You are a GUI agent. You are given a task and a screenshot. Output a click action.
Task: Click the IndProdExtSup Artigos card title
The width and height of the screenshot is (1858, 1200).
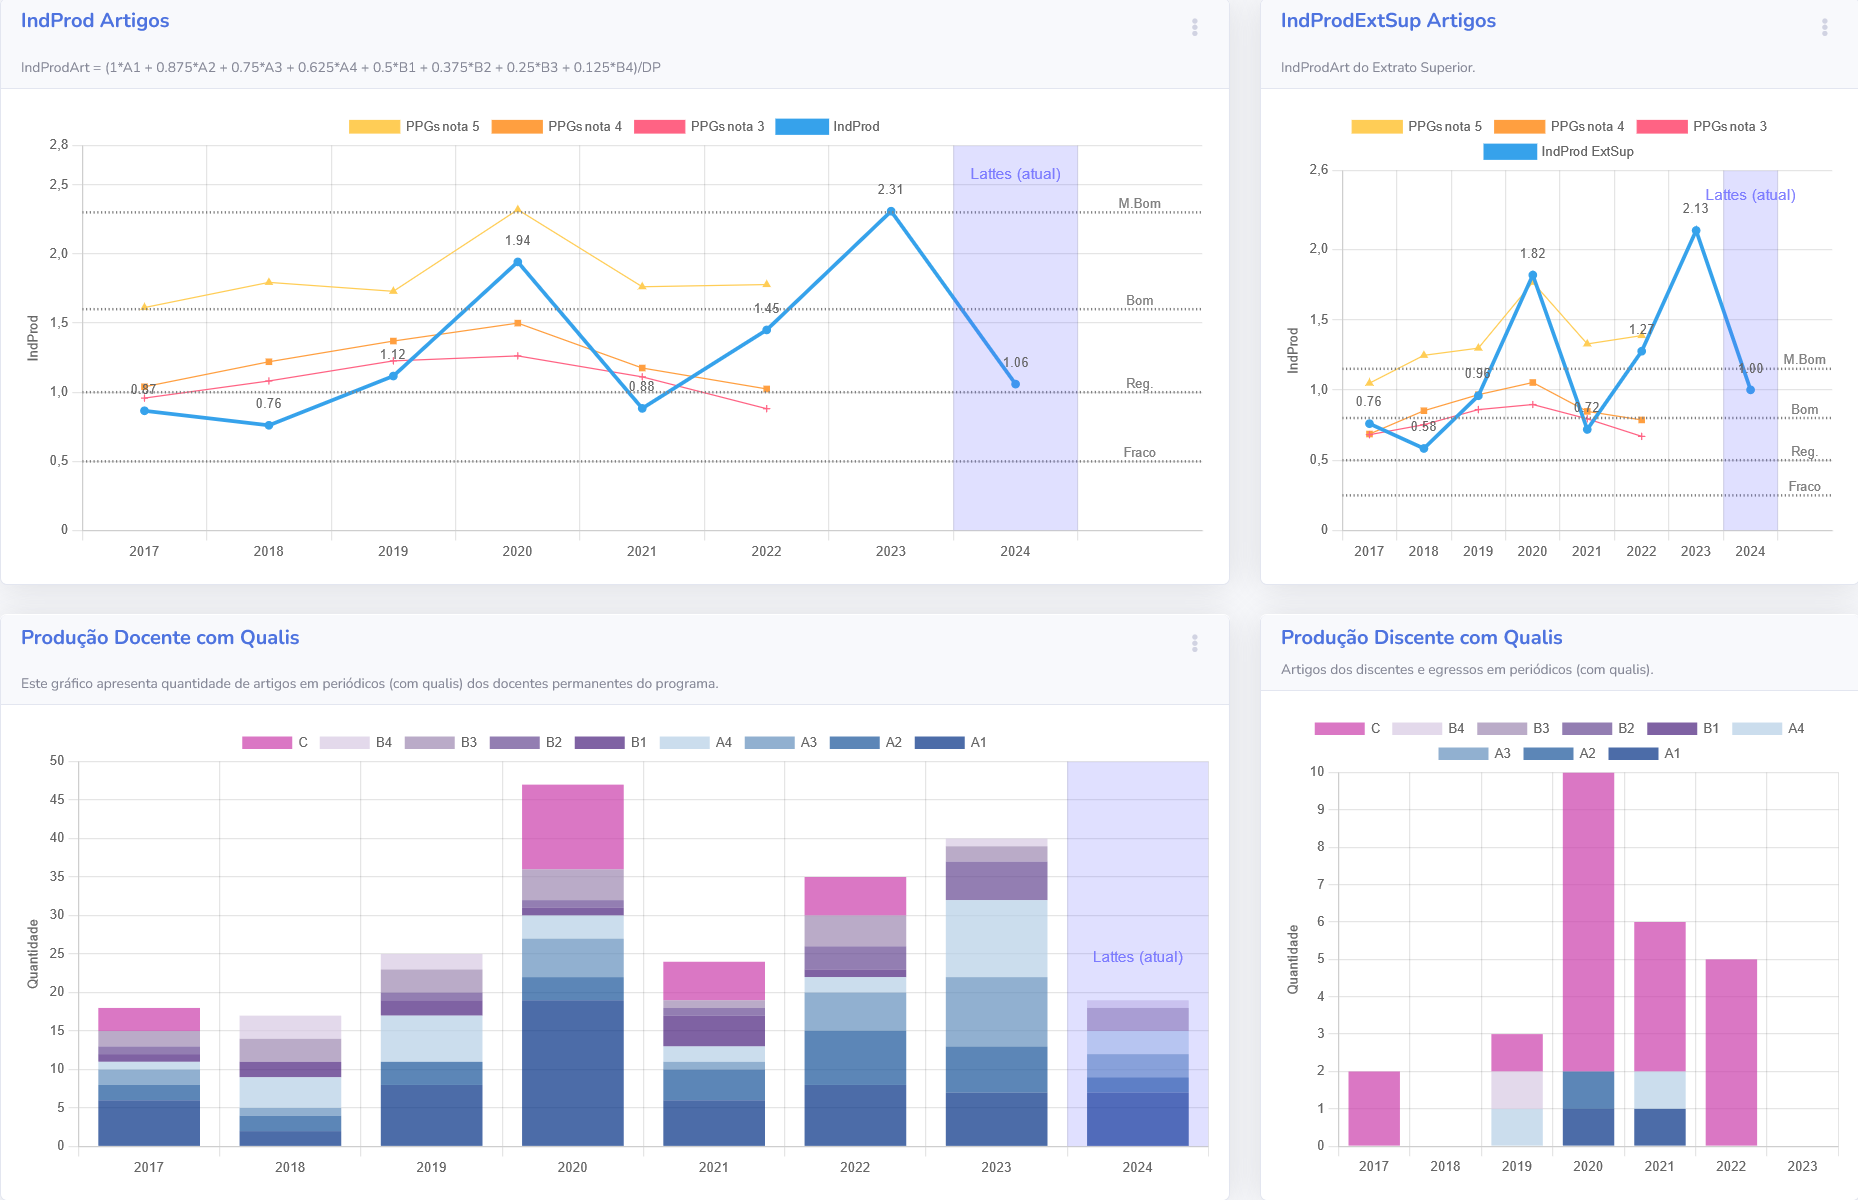coord(1388,21)
